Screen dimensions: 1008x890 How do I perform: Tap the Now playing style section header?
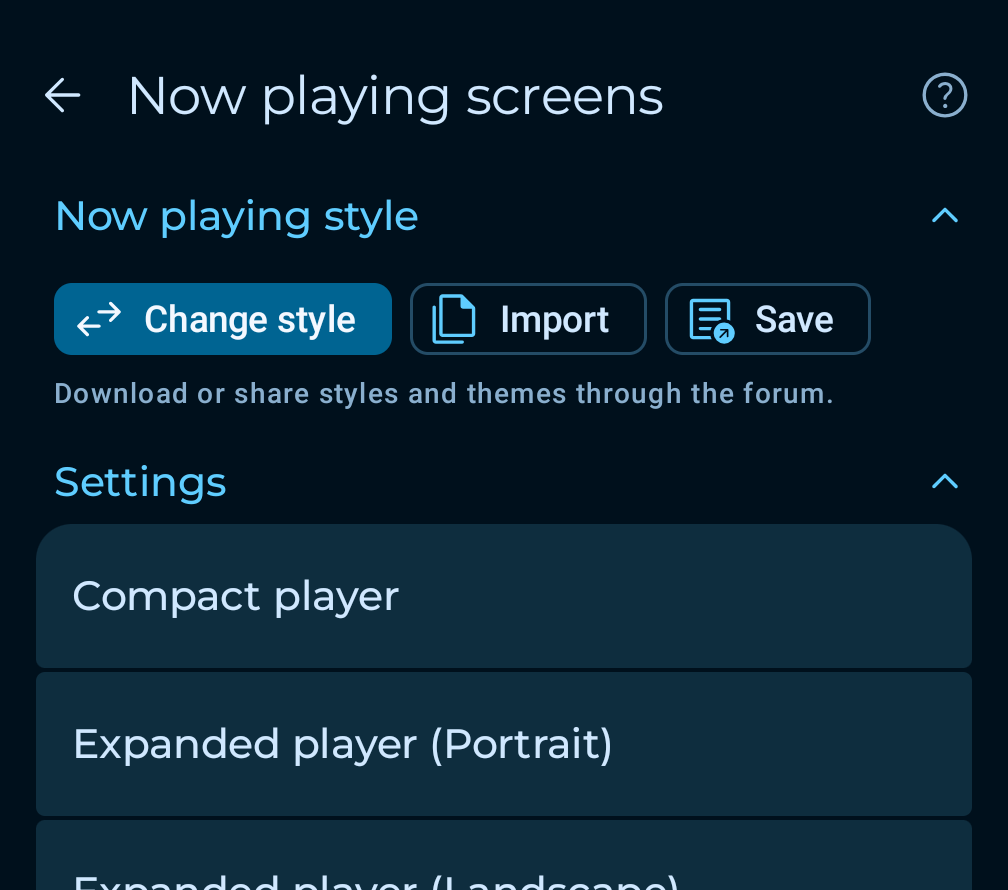point(236,216)
